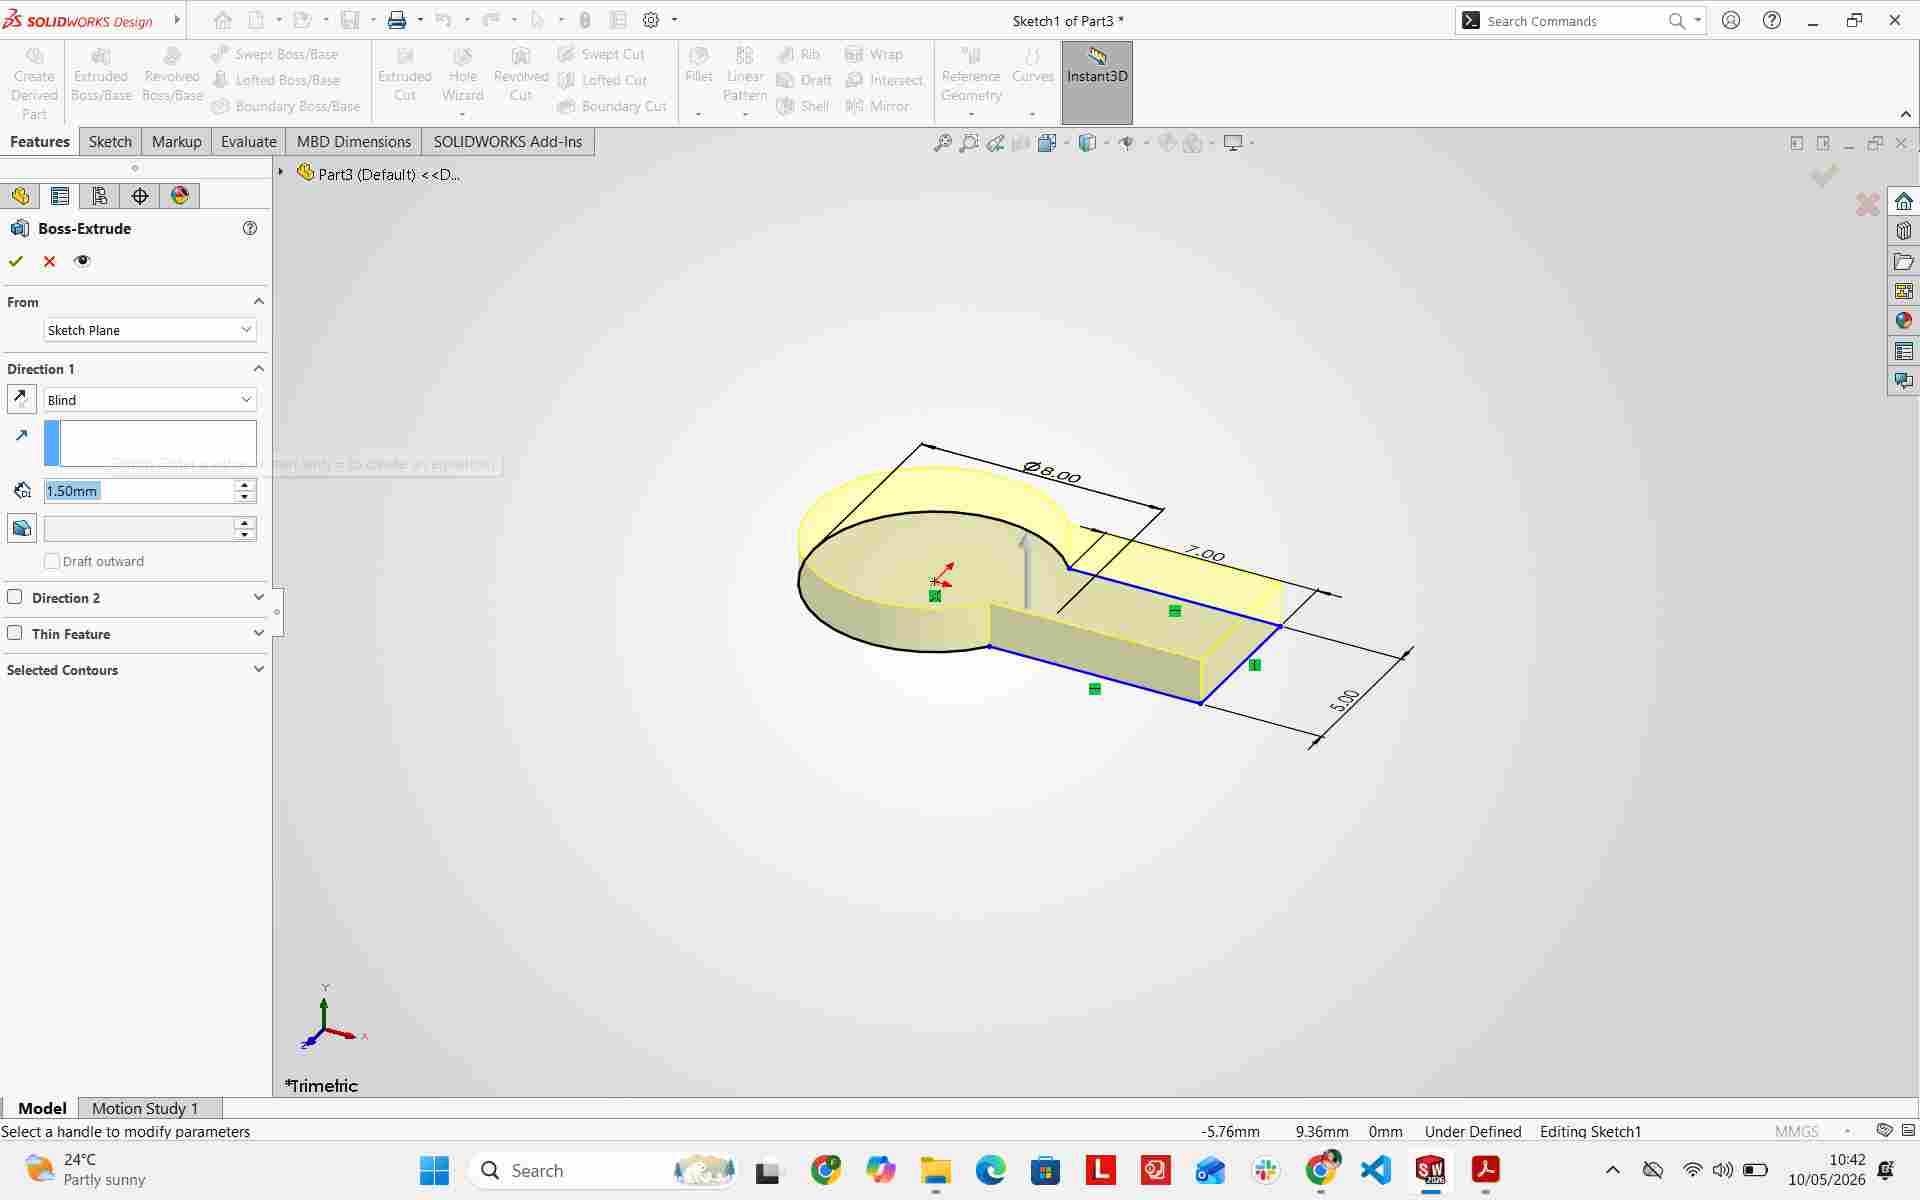Click confirmation corner green checkmark
The image size is (1920, 1200).
pos(1825,175)
